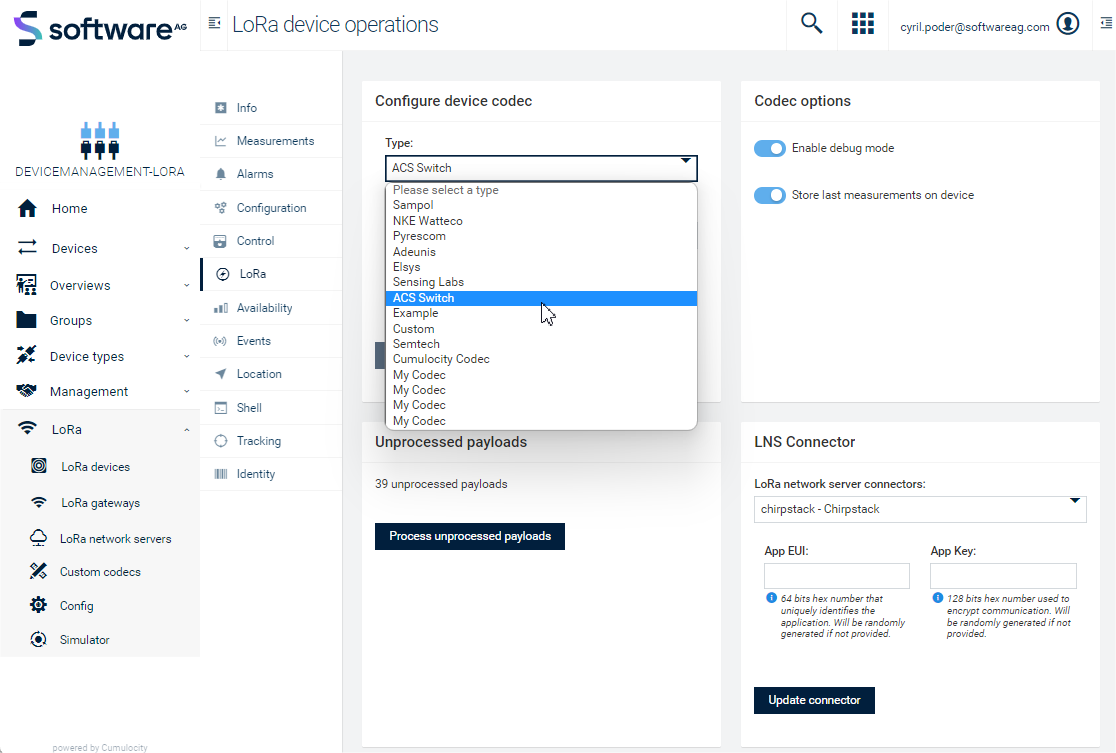
Task: Click the Home house icon
Action: (27, 209)
